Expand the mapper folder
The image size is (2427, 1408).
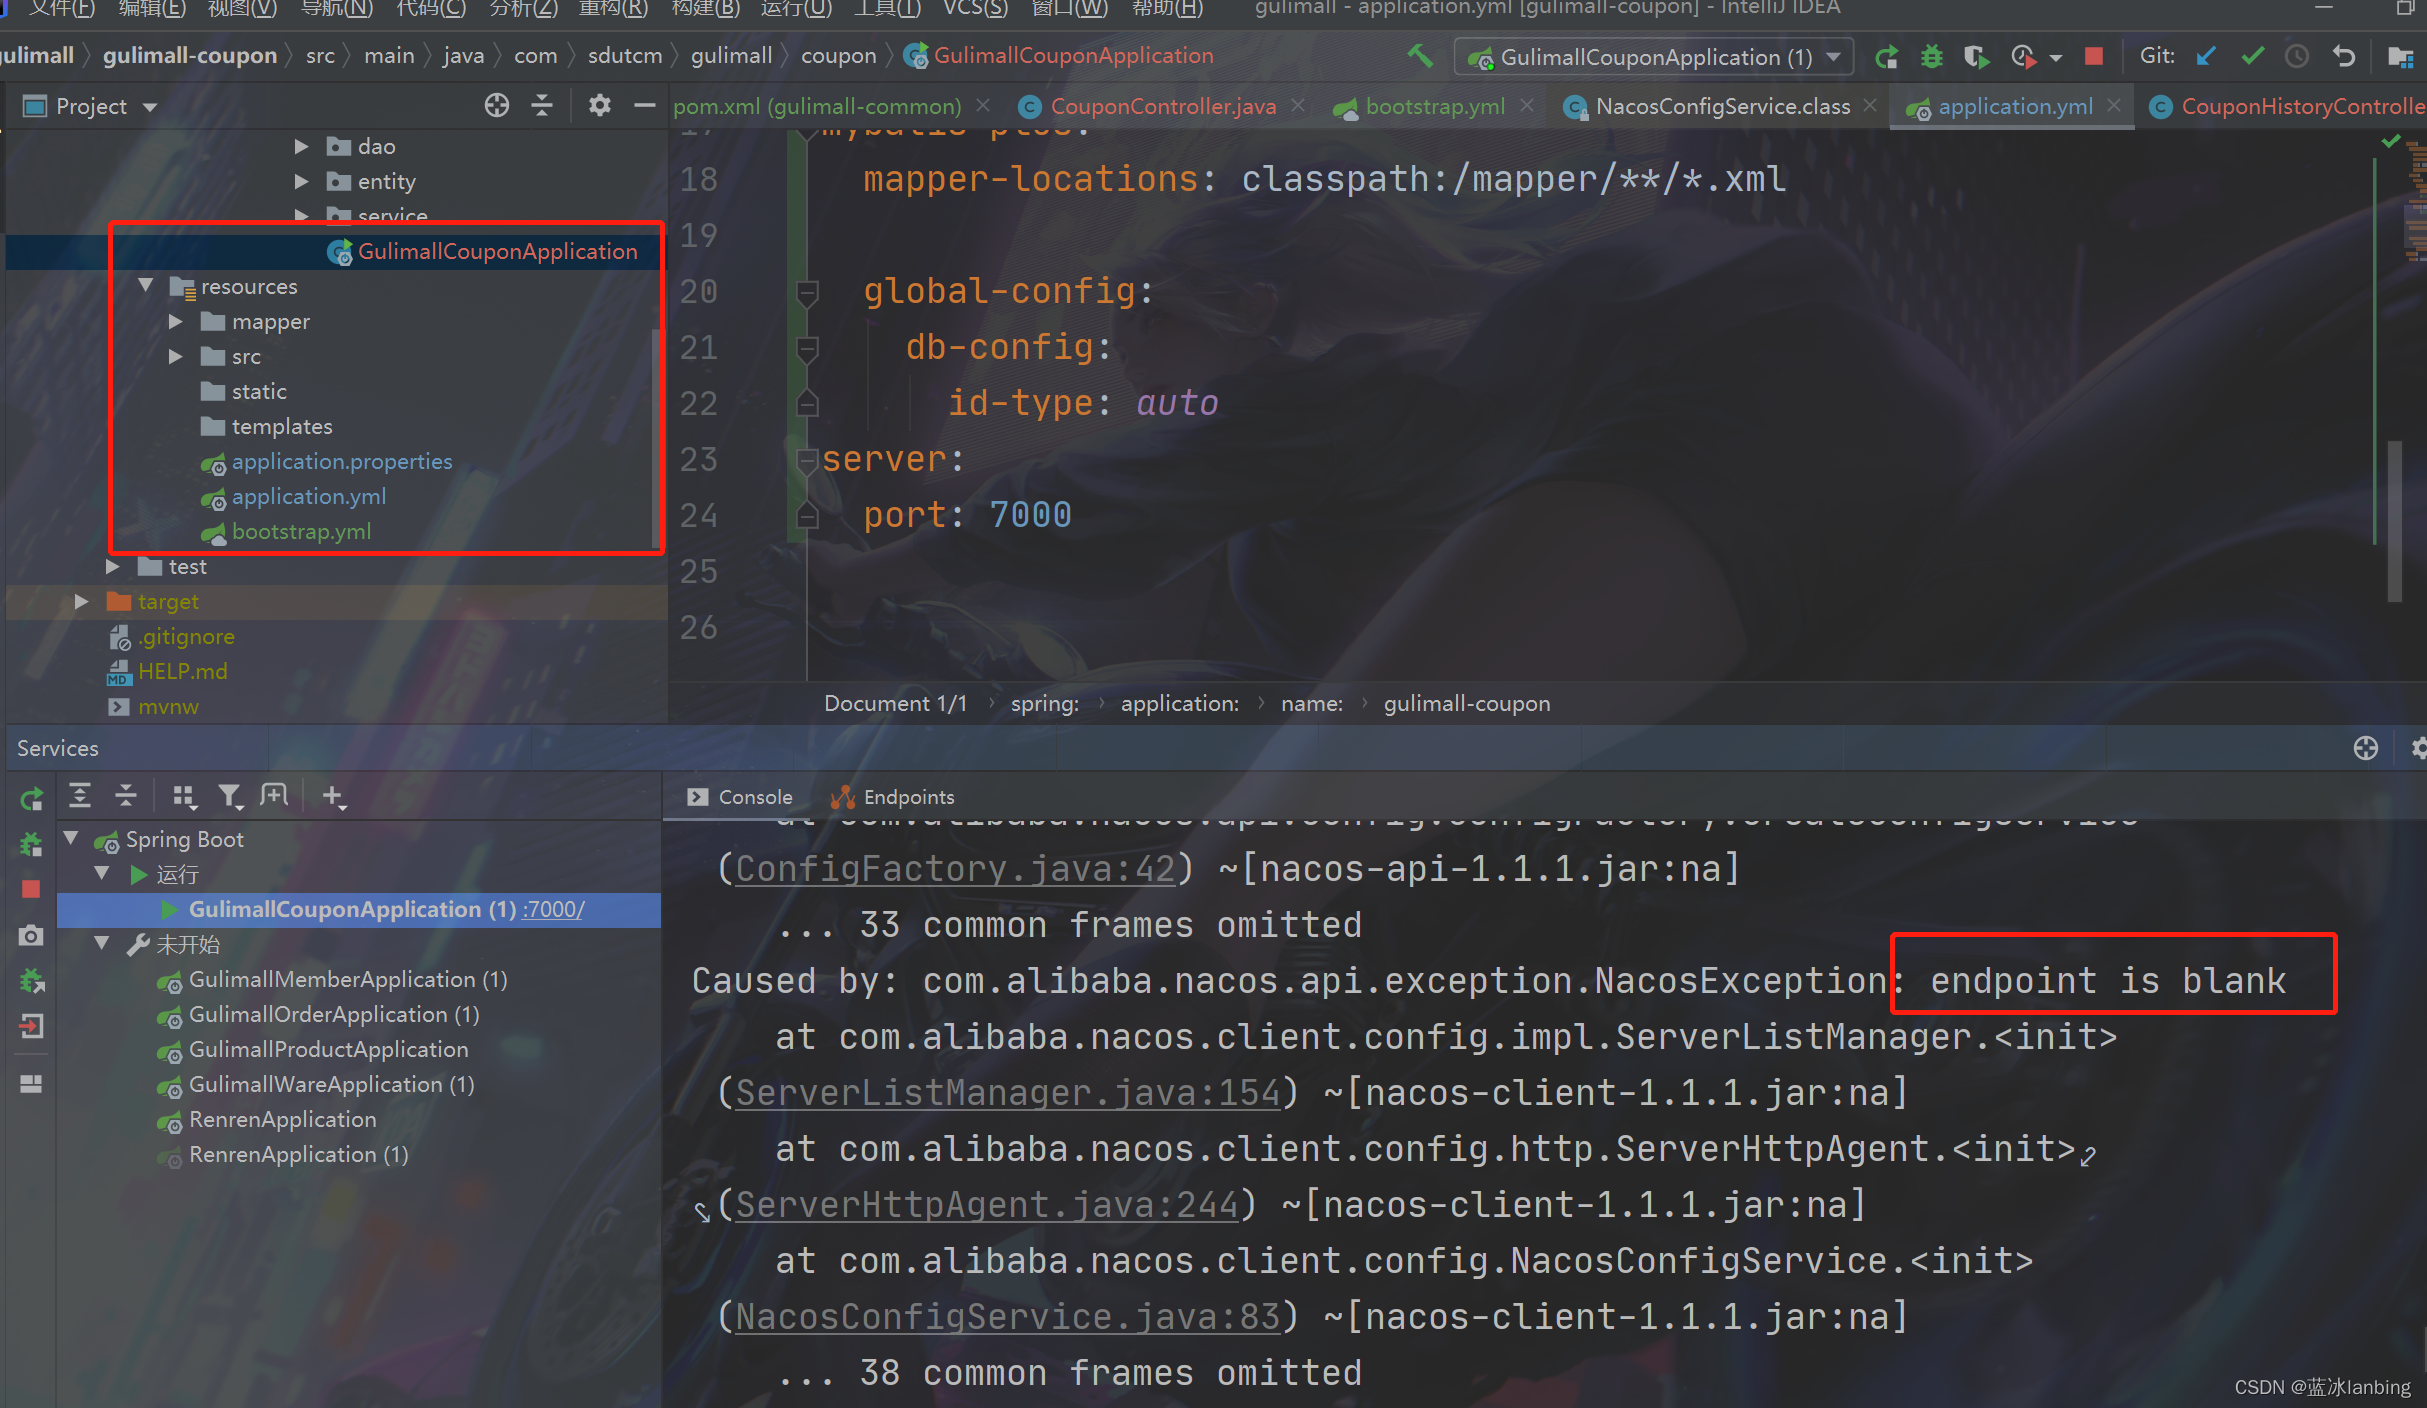[176, 322]
